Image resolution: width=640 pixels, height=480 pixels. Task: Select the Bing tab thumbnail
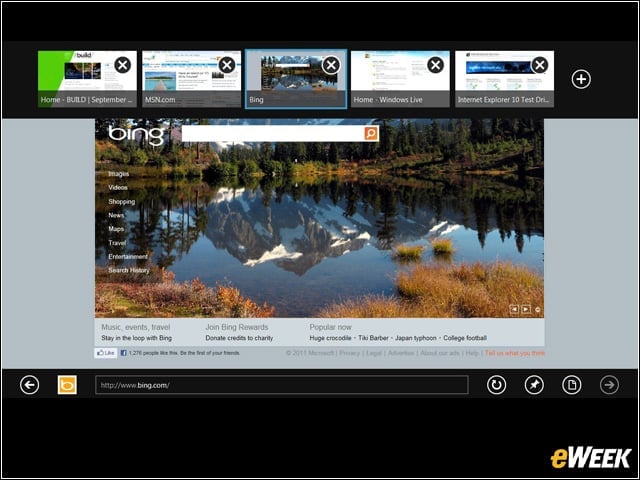[296, 79]
